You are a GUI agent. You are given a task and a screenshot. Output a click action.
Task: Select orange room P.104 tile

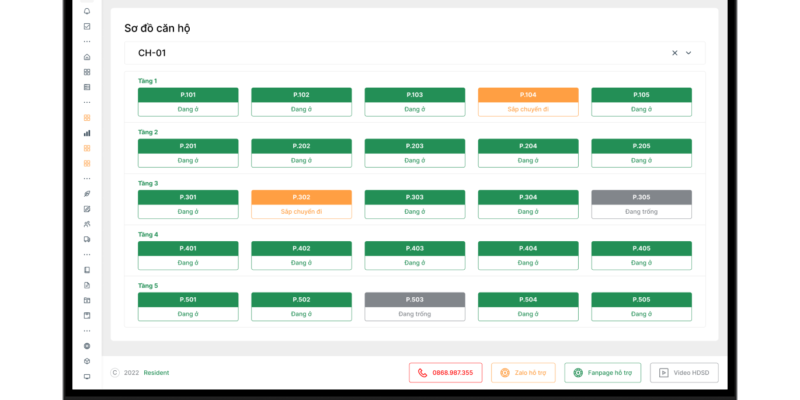(528, 101)
